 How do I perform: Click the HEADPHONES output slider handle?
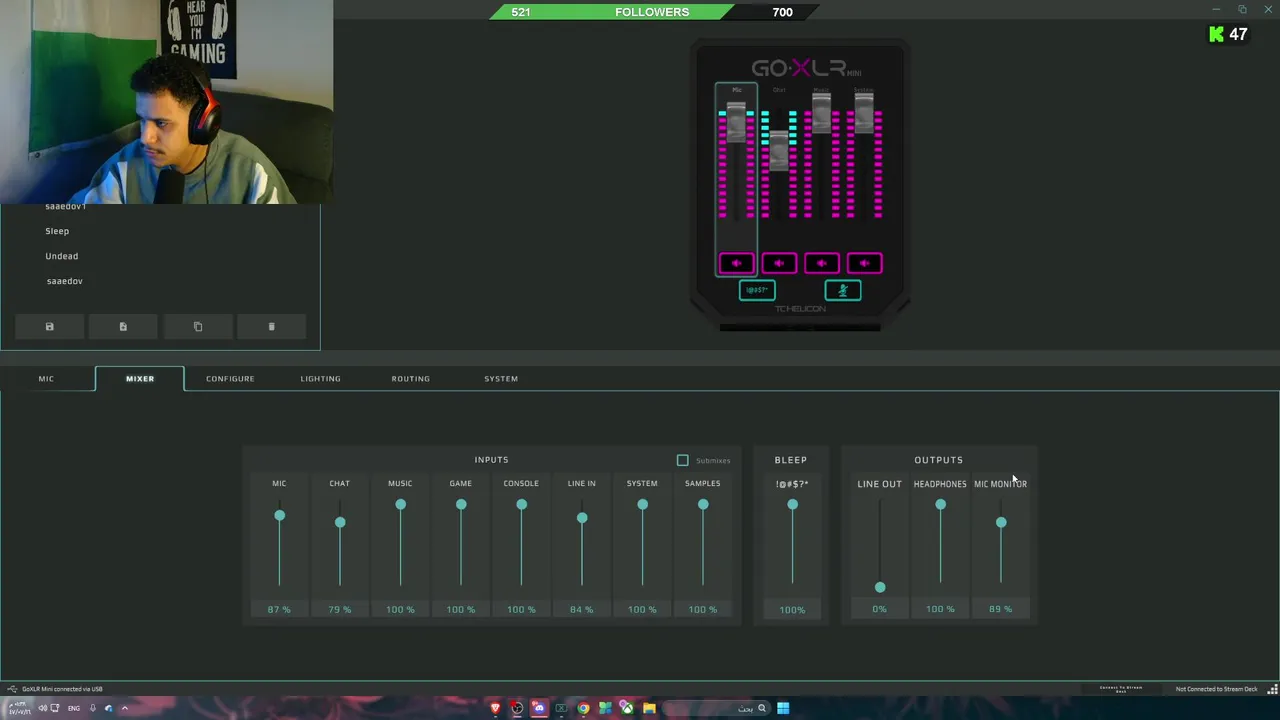click(x=940, y=505)
